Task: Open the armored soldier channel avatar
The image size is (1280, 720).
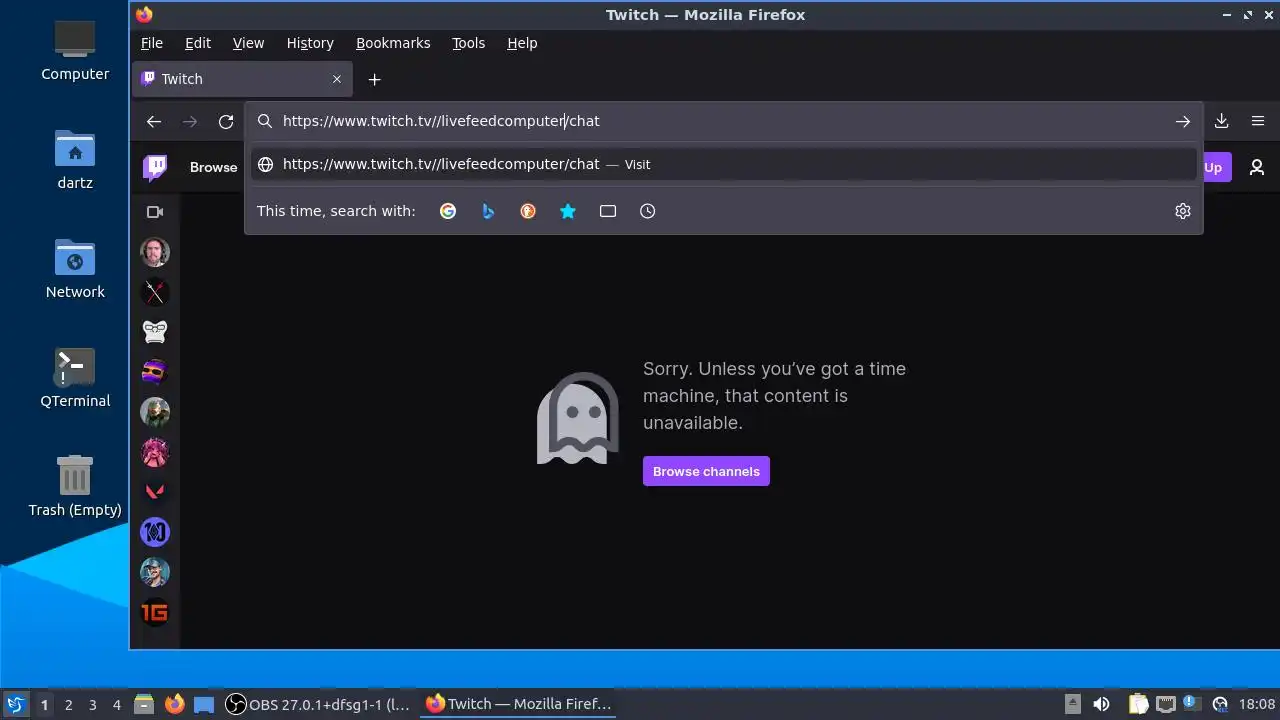Action: coord(155,412)
